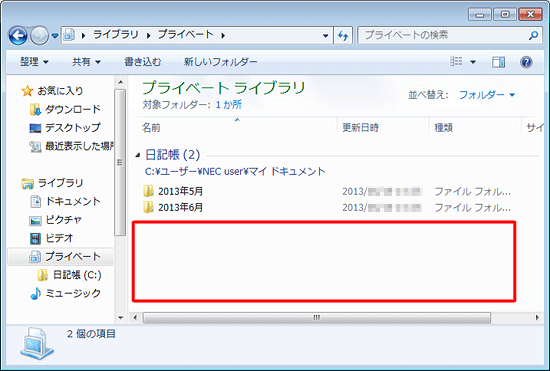Expand the arrow after プライベート breadcrumb
Screen dimensions: 550x371
[x=223, y=35]
